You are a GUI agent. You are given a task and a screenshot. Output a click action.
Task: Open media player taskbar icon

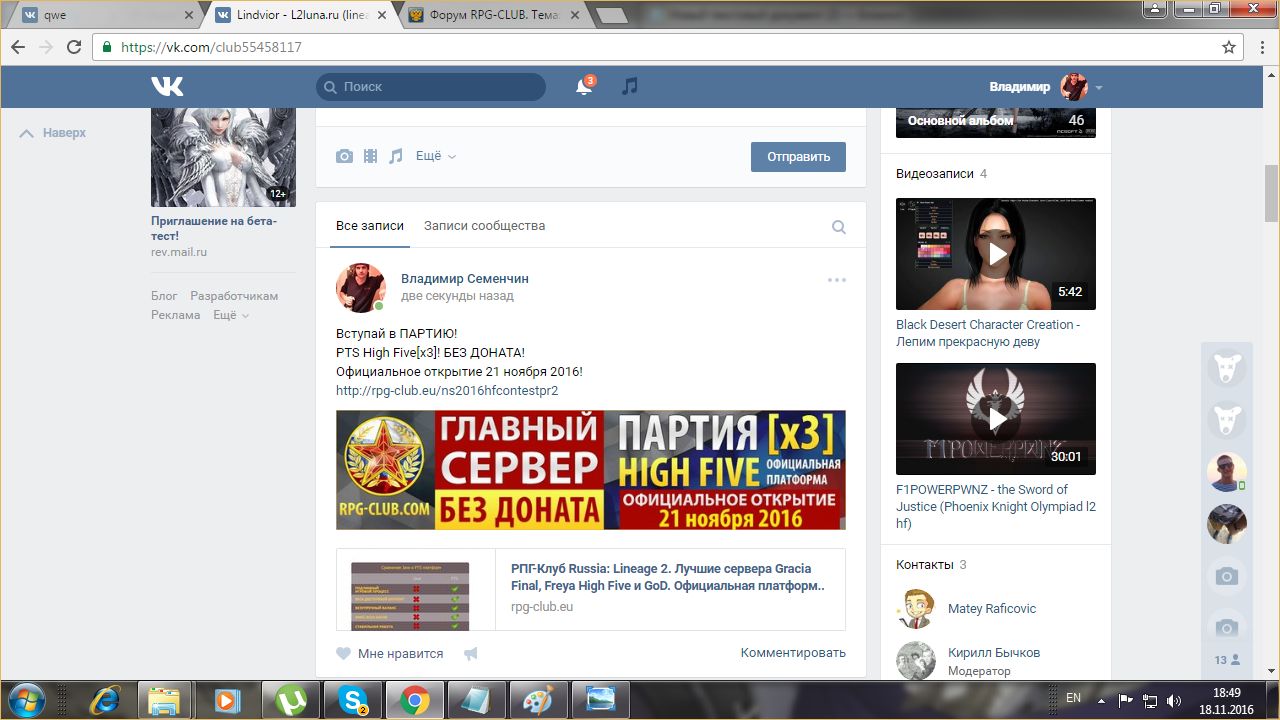pyautogui.click(x=227, y=700)
